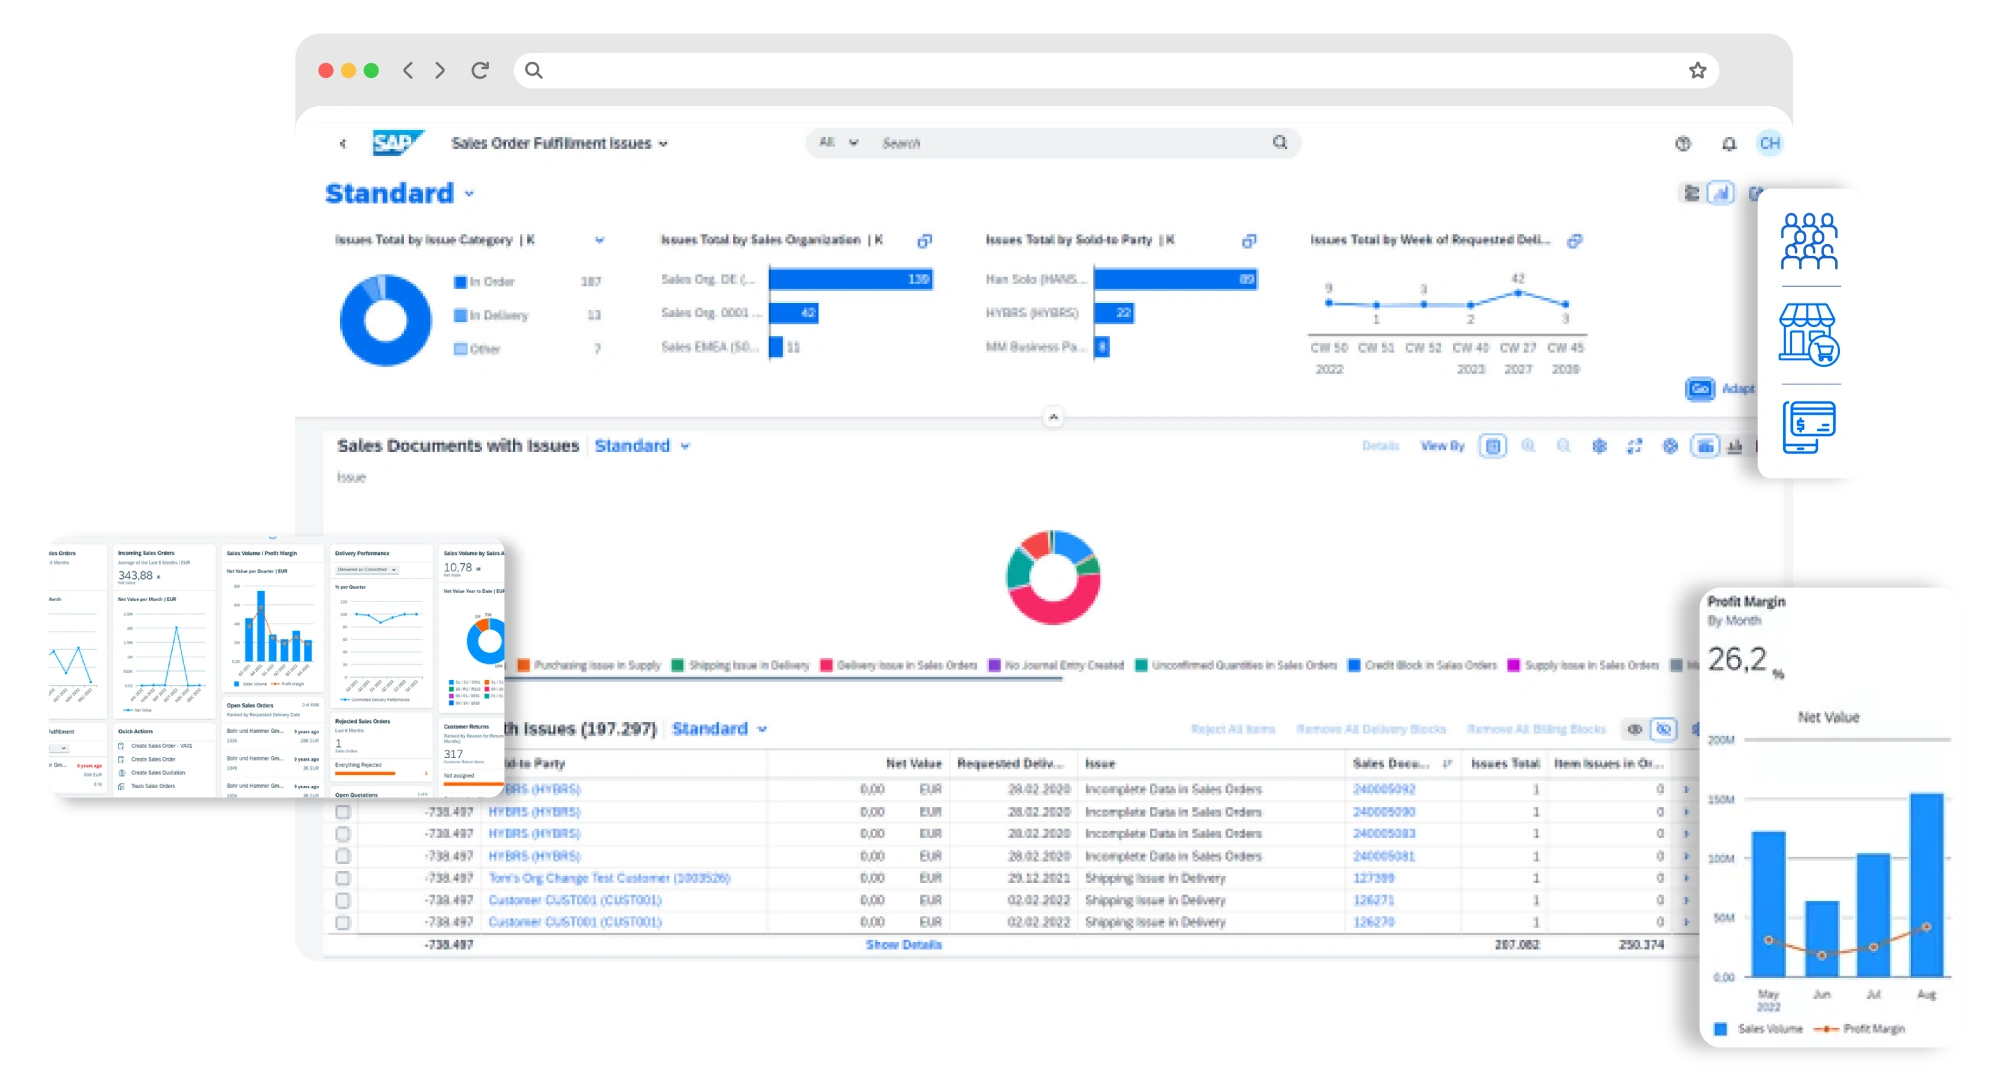Click the fullscreen expand icon in the toolbar
Viewport: 2000px width, 1079px height.
1636,446
